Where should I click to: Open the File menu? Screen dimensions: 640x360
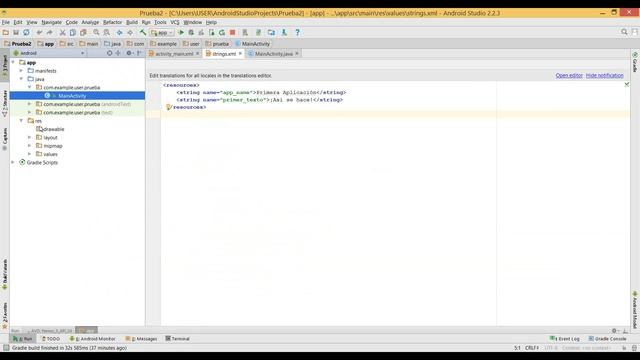click(x=6, y=22)
